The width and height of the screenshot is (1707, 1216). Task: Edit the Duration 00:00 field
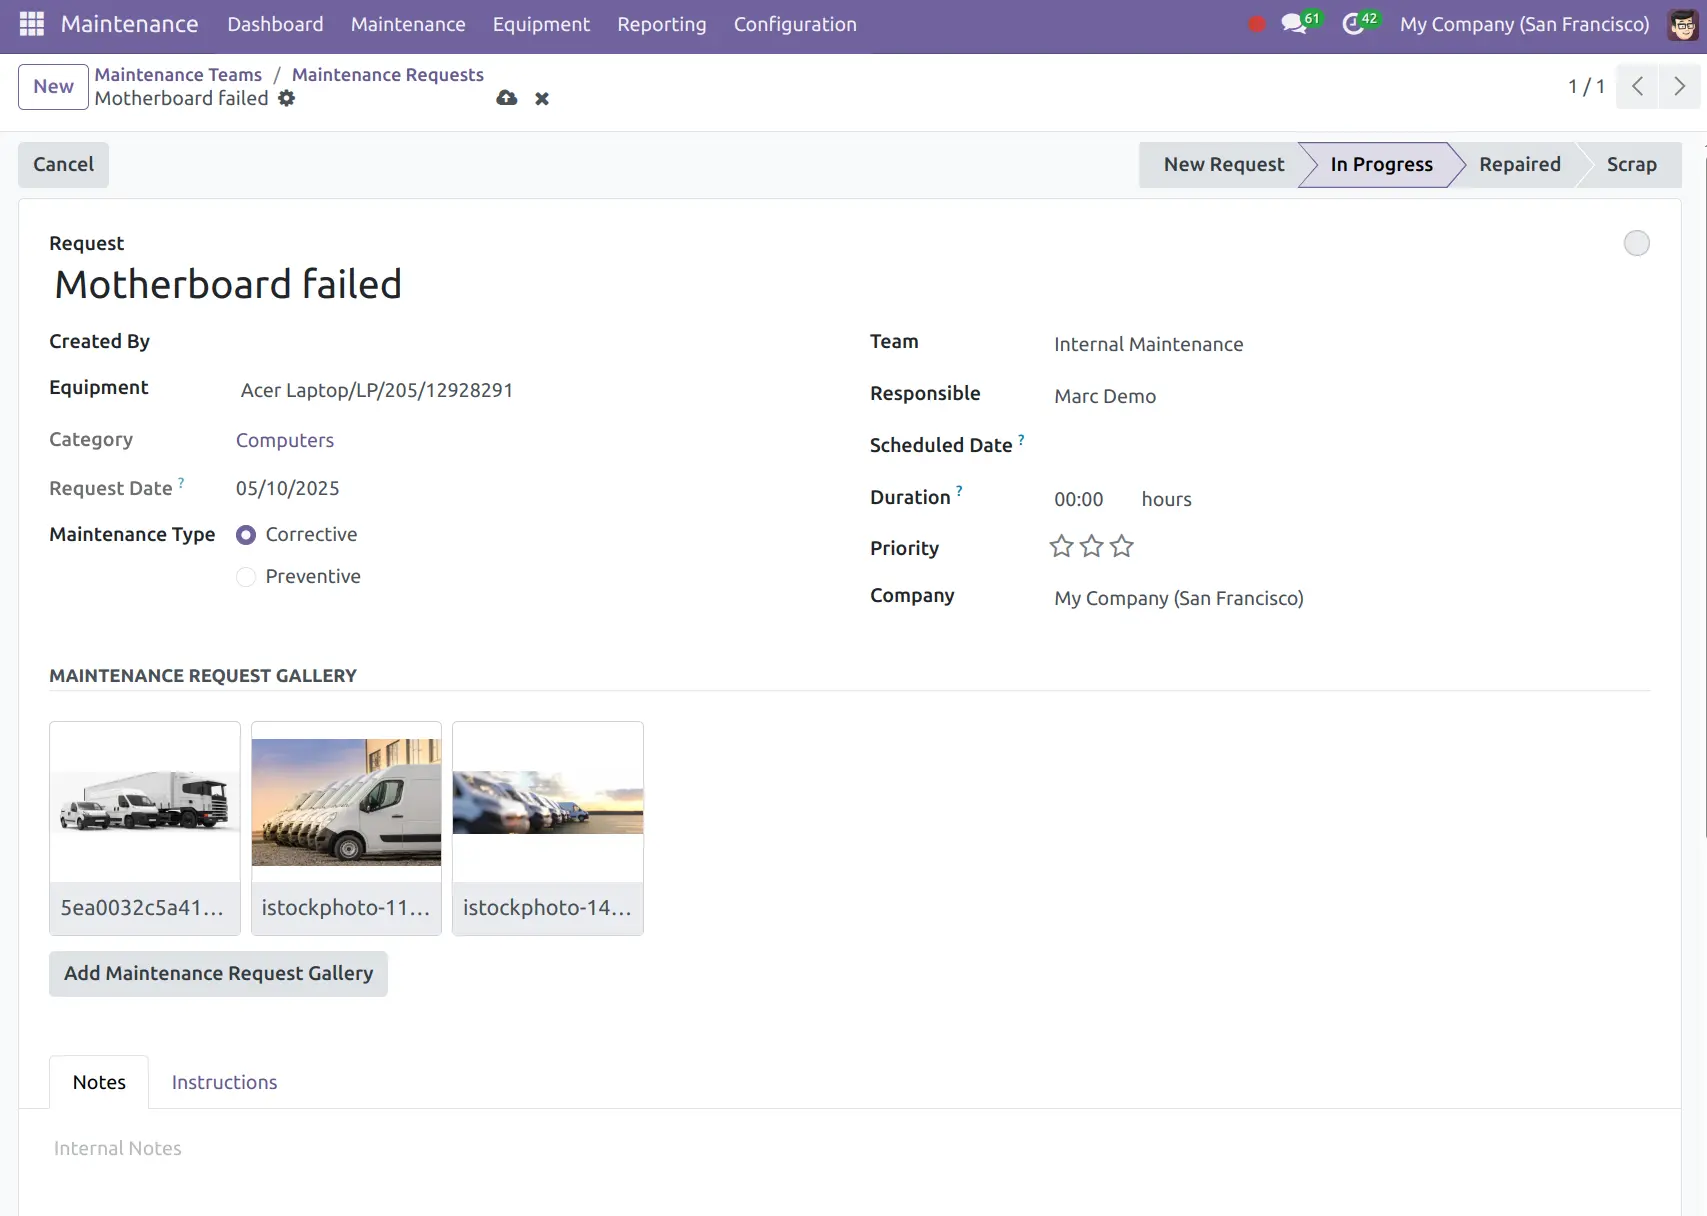tap(1079, 499)
